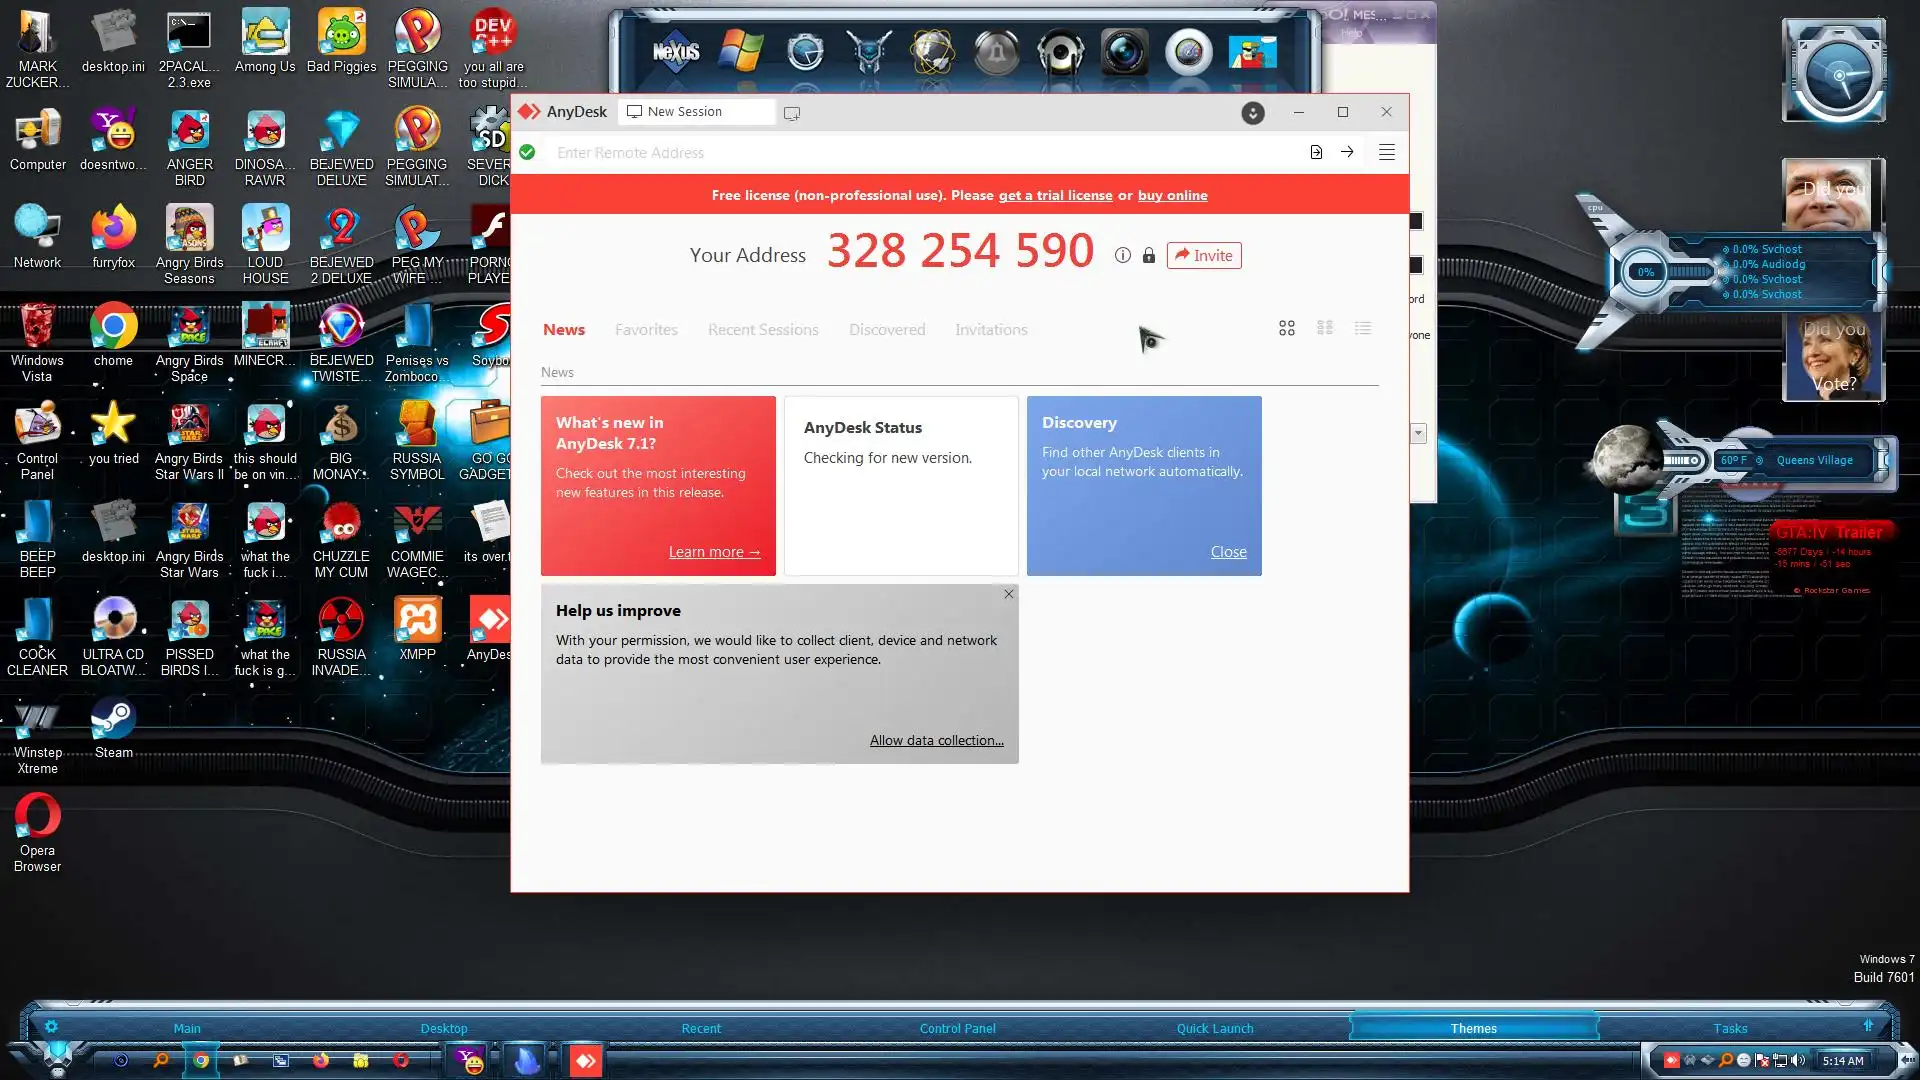Click the browse files transfer icon
1920x1080 pixels.
pos(1316,152)
